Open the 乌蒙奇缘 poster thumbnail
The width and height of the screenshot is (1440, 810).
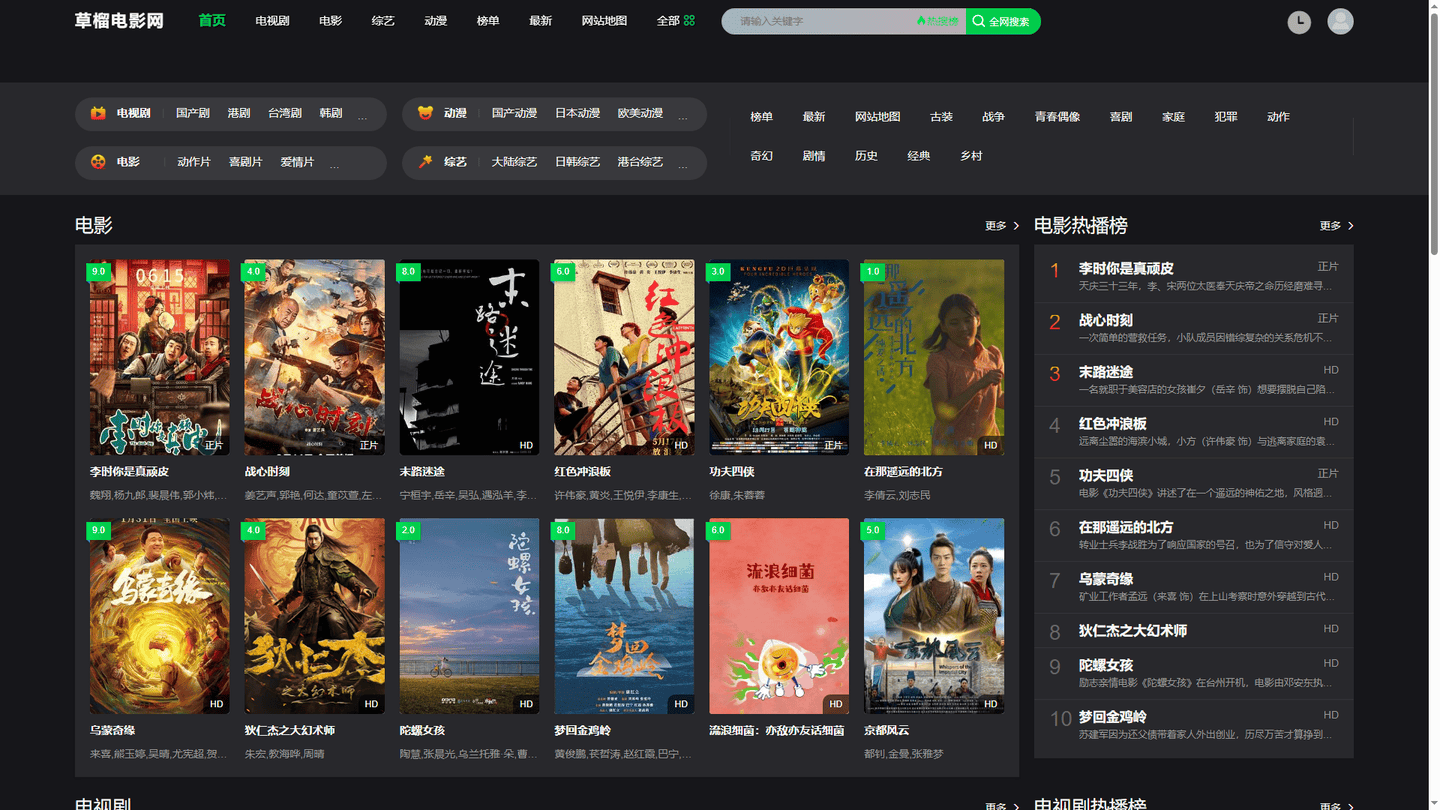pos(160,616)
